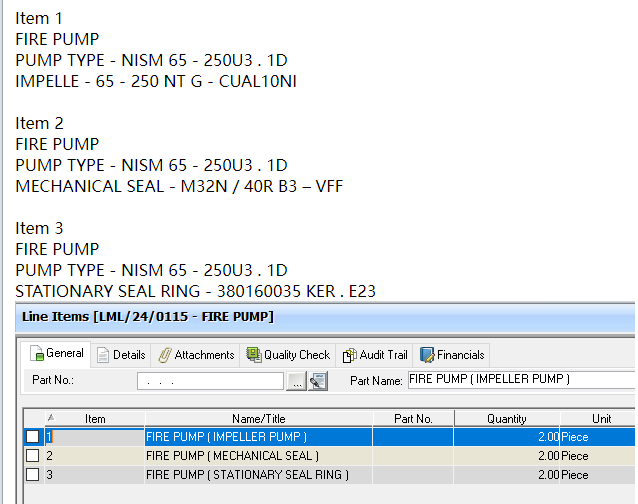Click quantity 2.00 in the MECHANICAL SEAL row
This screenshot has height=504, width=638.
(x=548, y=456)
